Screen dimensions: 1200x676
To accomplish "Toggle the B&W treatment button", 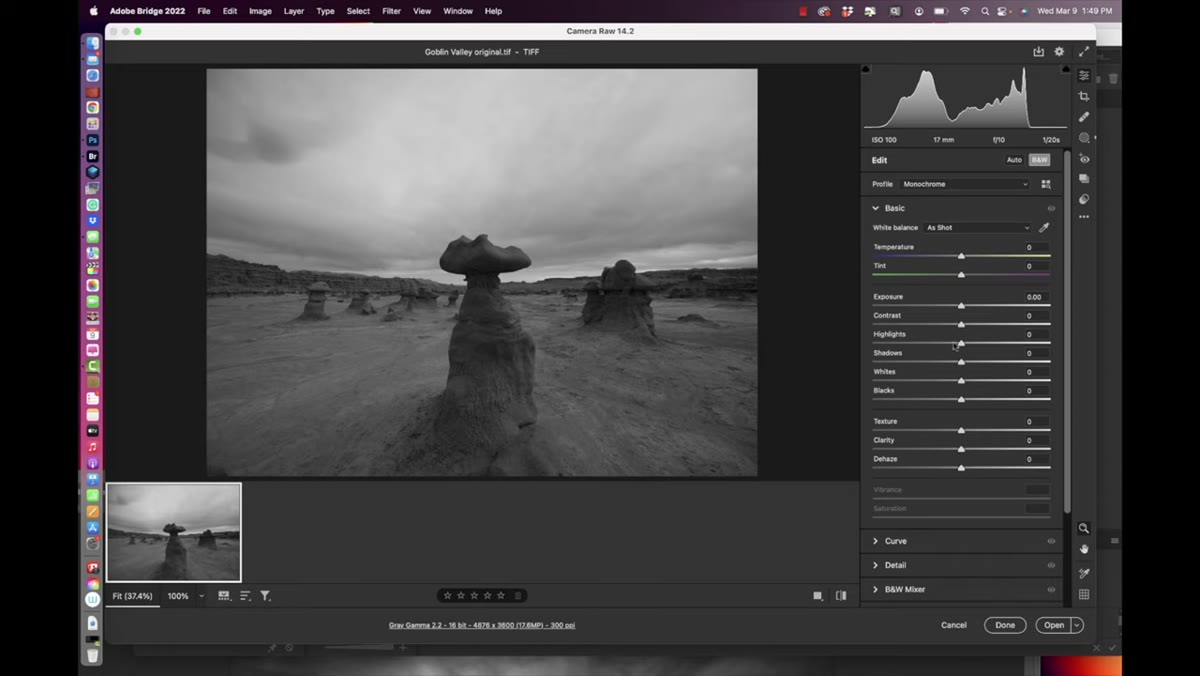I will click(1040, 160).
